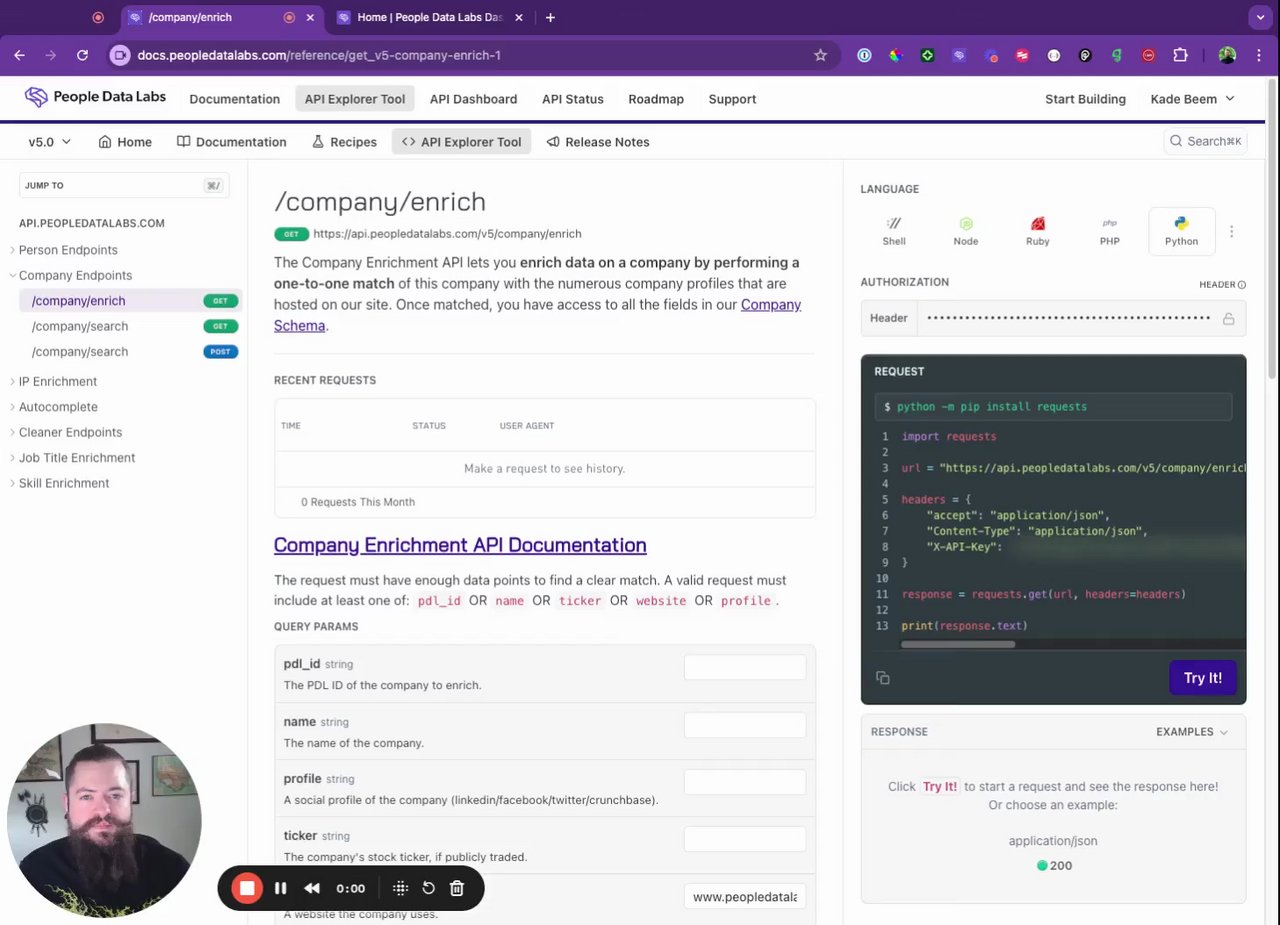
Task: Expand the Autocomplete section
Action: pyautogui.click(x=58, y=407)
